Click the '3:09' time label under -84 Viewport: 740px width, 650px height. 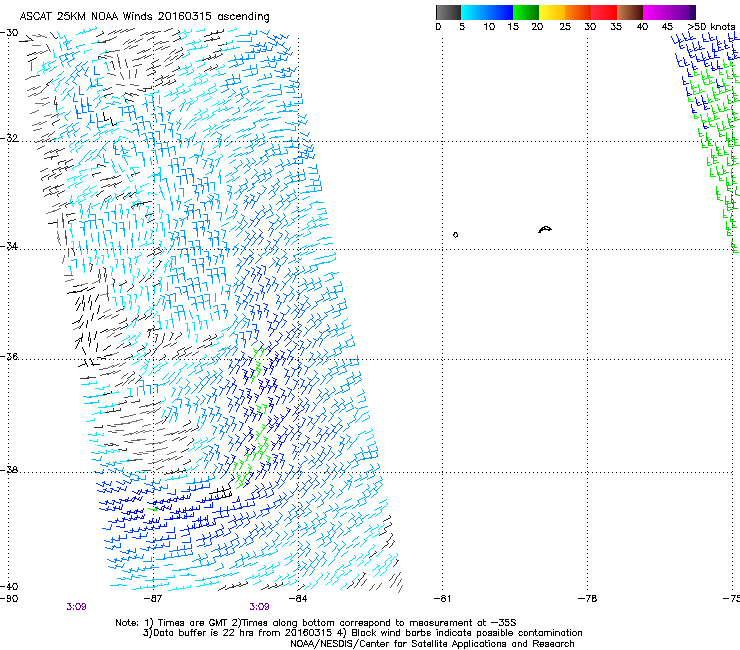click(260, 607)
